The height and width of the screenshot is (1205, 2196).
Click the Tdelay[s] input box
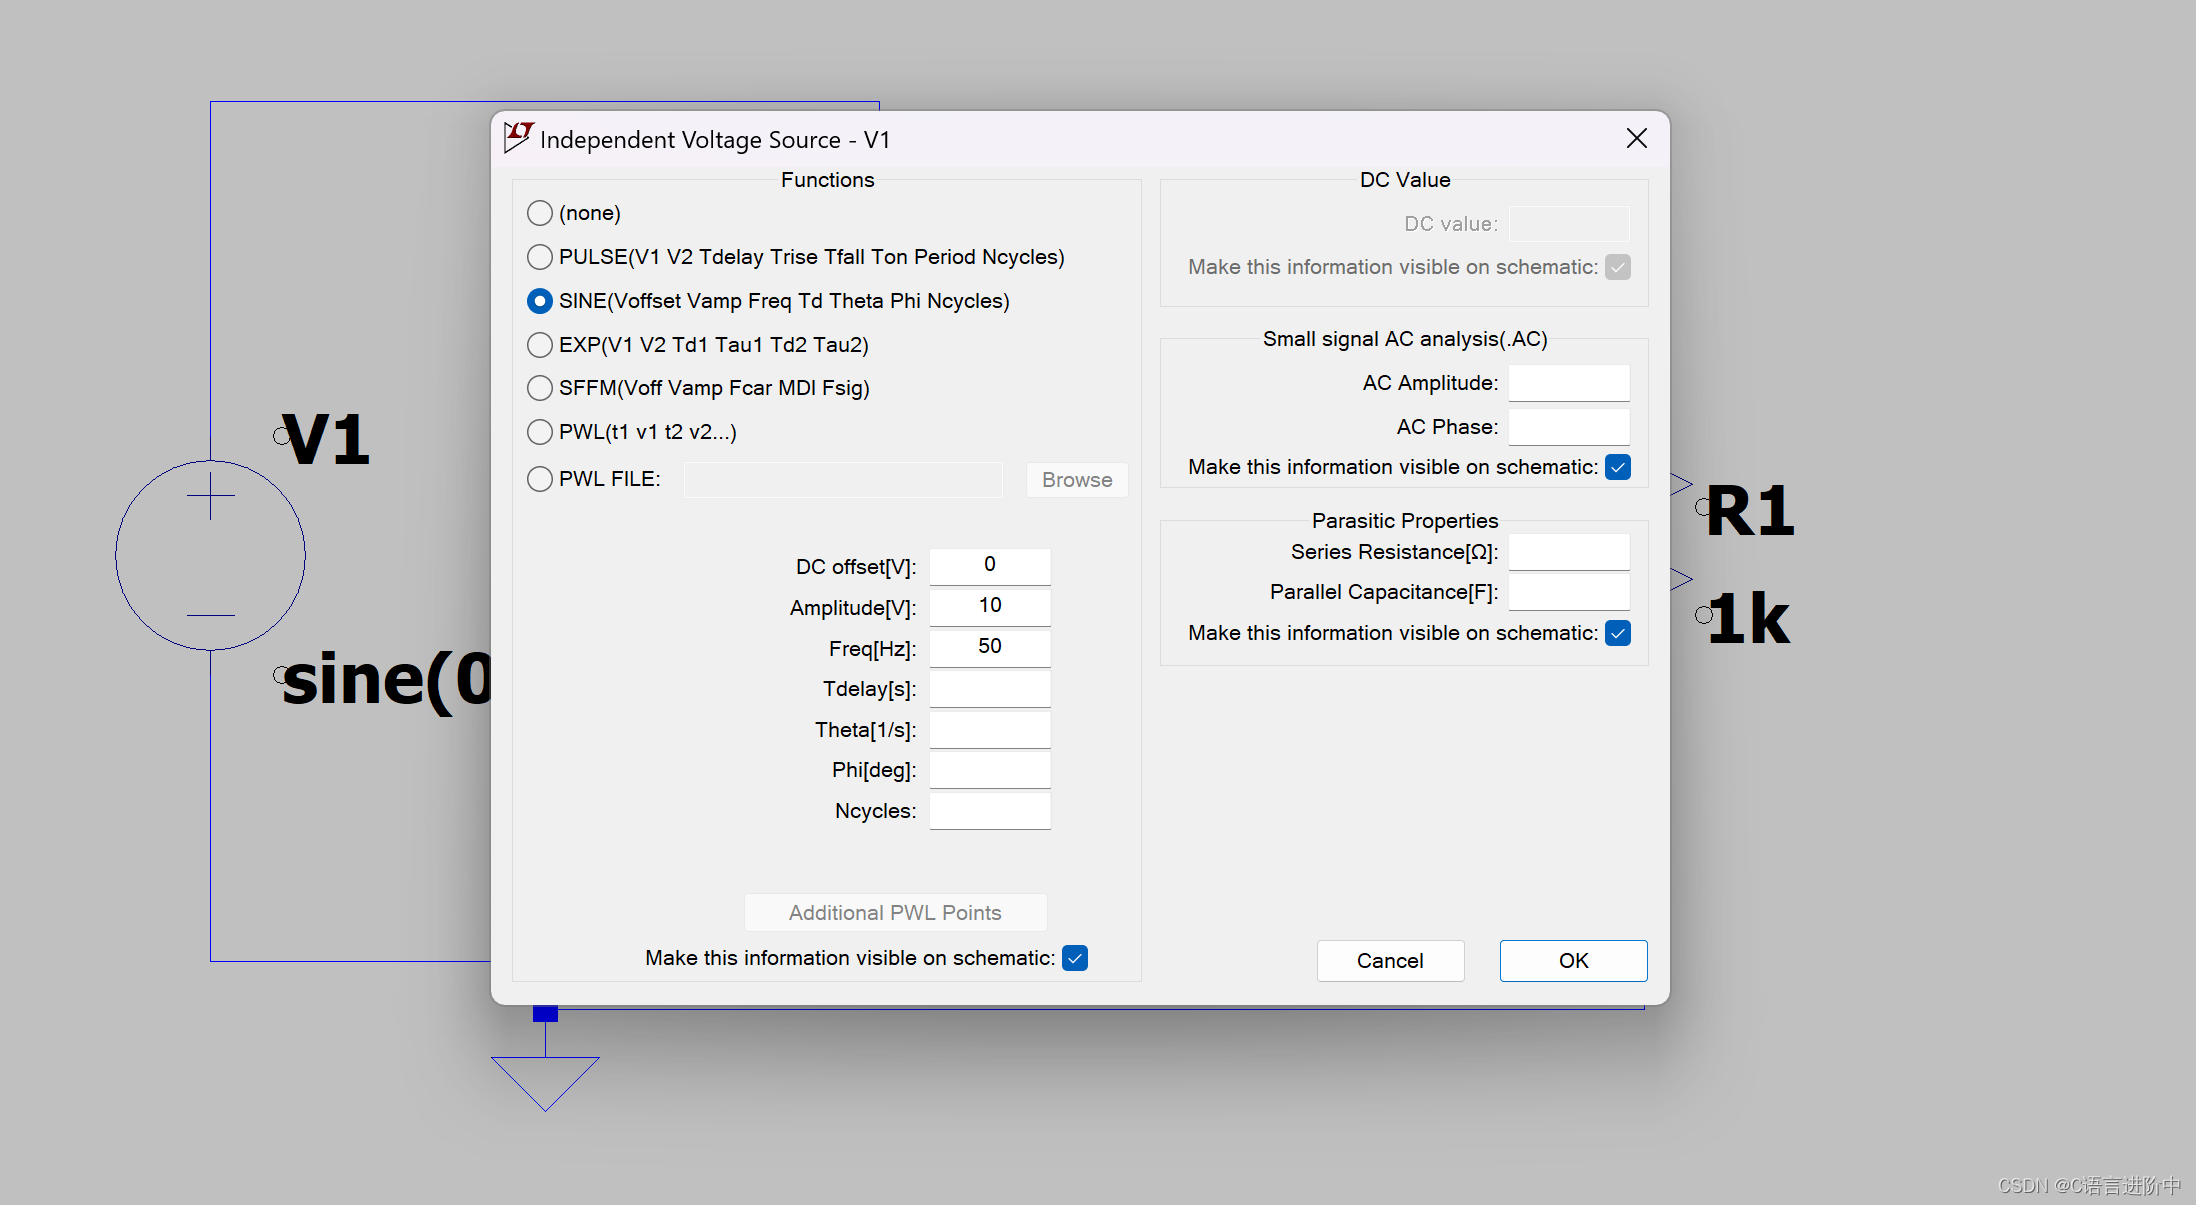(x=989, y=689)
